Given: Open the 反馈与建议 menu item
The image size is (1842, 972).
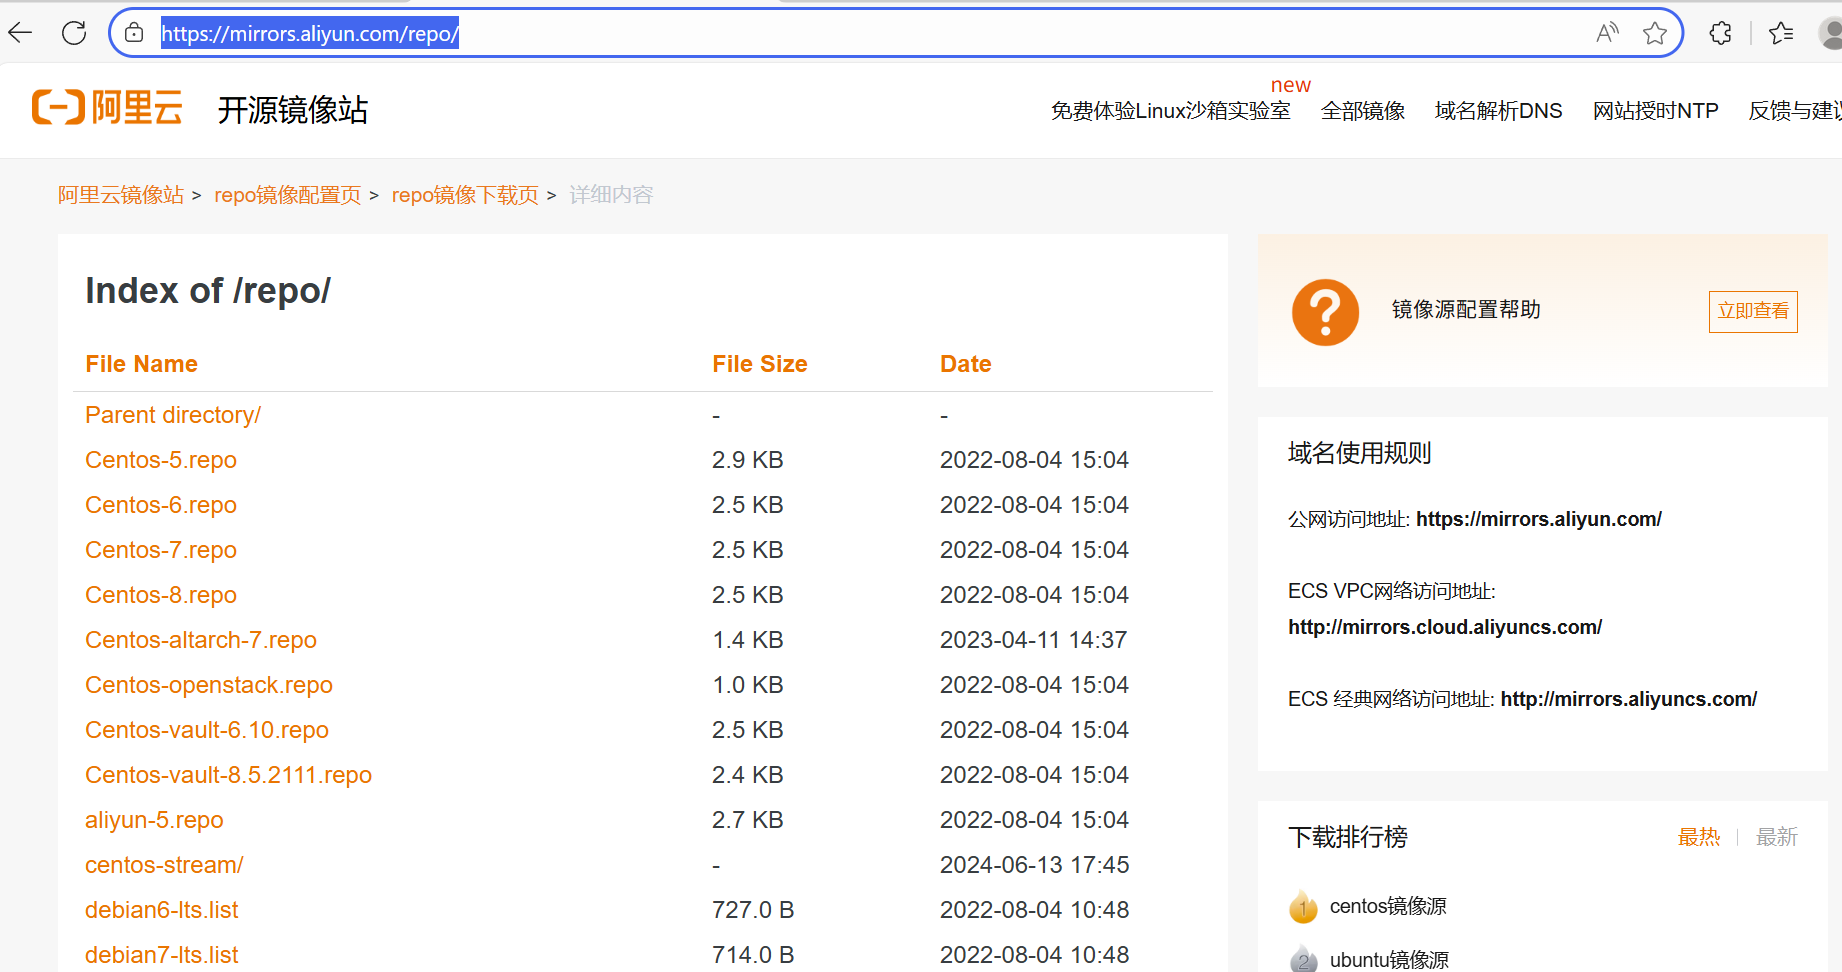Looking at the screenshot, I should (x=1795, y=111).
